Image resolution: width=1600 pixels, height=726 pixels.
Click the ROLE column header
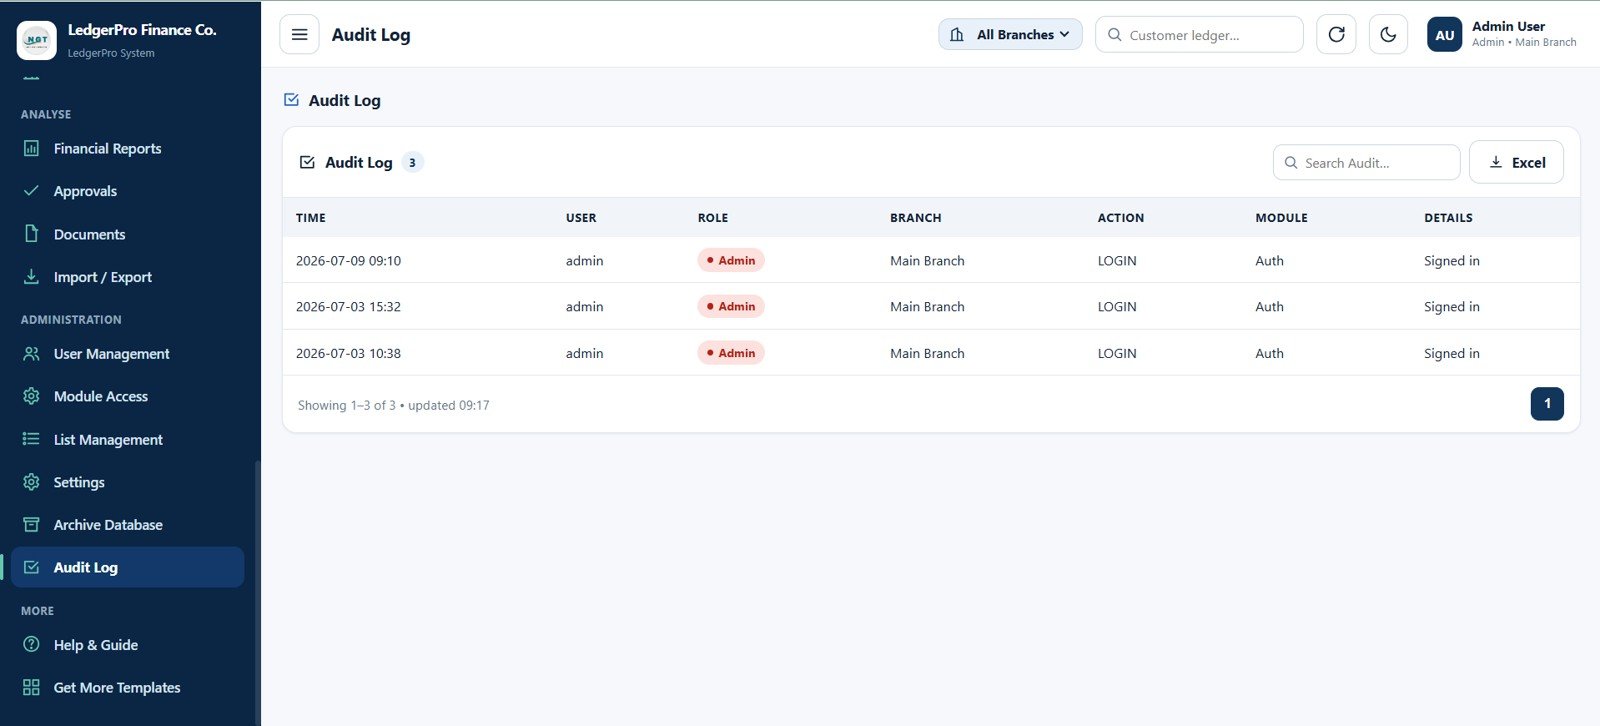click(713, 218)
